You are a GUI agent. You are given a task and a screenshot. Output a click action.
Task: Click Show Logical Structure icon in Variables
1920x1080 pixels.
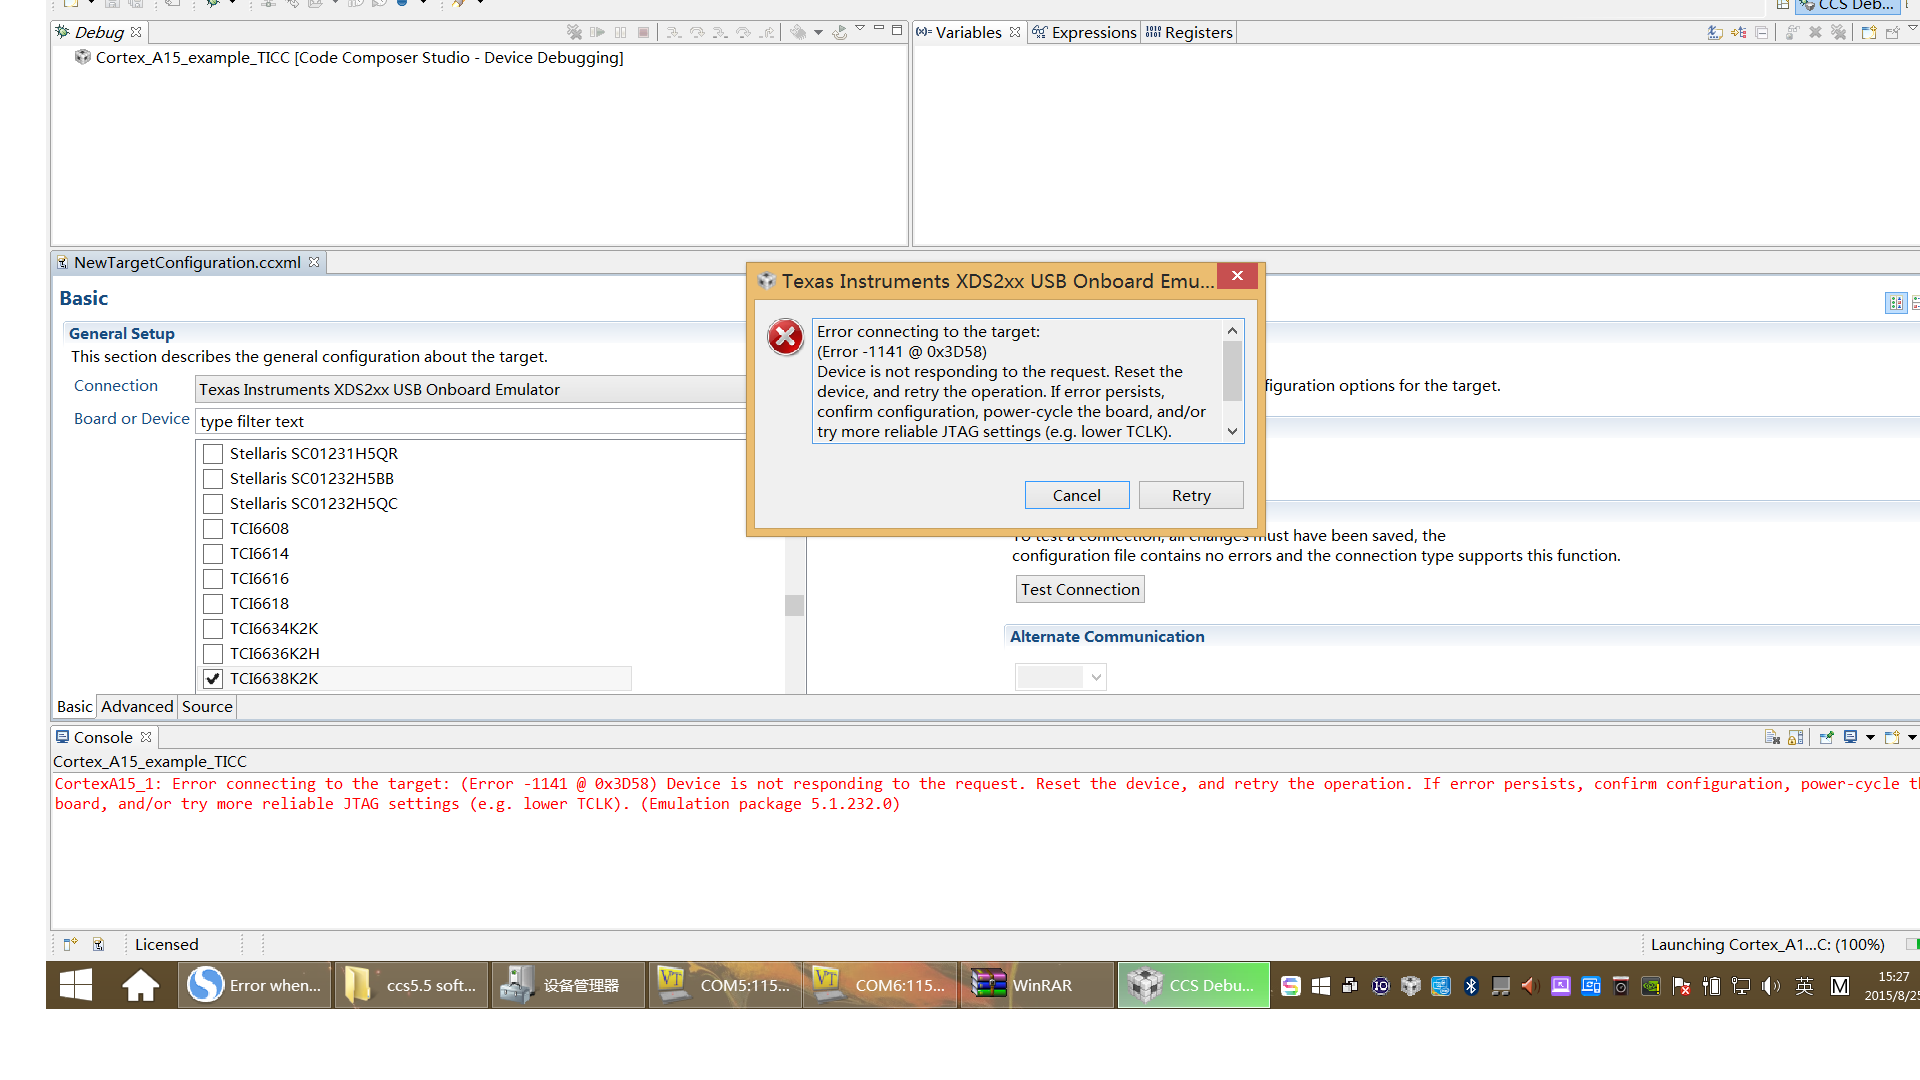(1739, 32)
